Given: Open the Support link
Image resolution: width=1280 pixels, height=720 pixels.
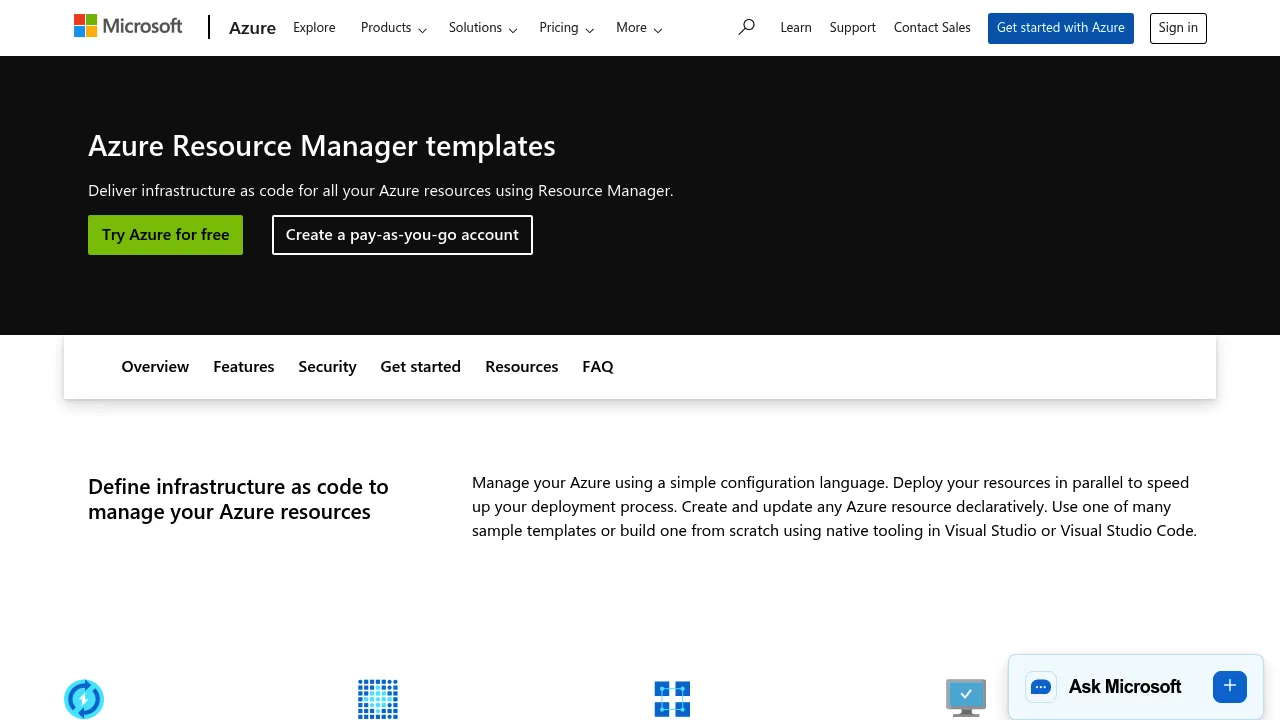Looking at the screenshot, I should pyautogui.click(x=853, y=28).
